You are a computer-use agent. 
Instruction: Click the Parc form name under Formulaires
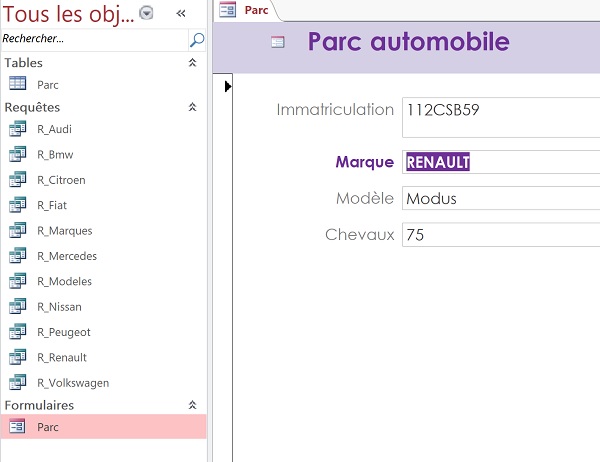pos(48,427)
